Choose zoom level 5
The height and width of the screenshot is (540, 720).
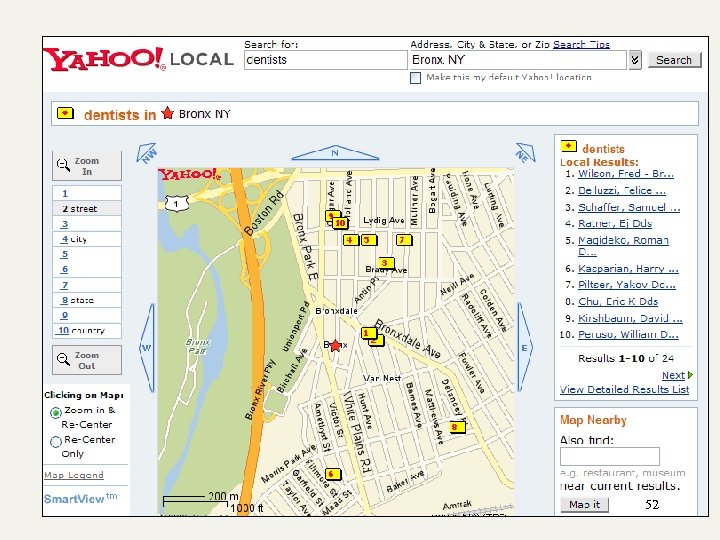(87, 254)
